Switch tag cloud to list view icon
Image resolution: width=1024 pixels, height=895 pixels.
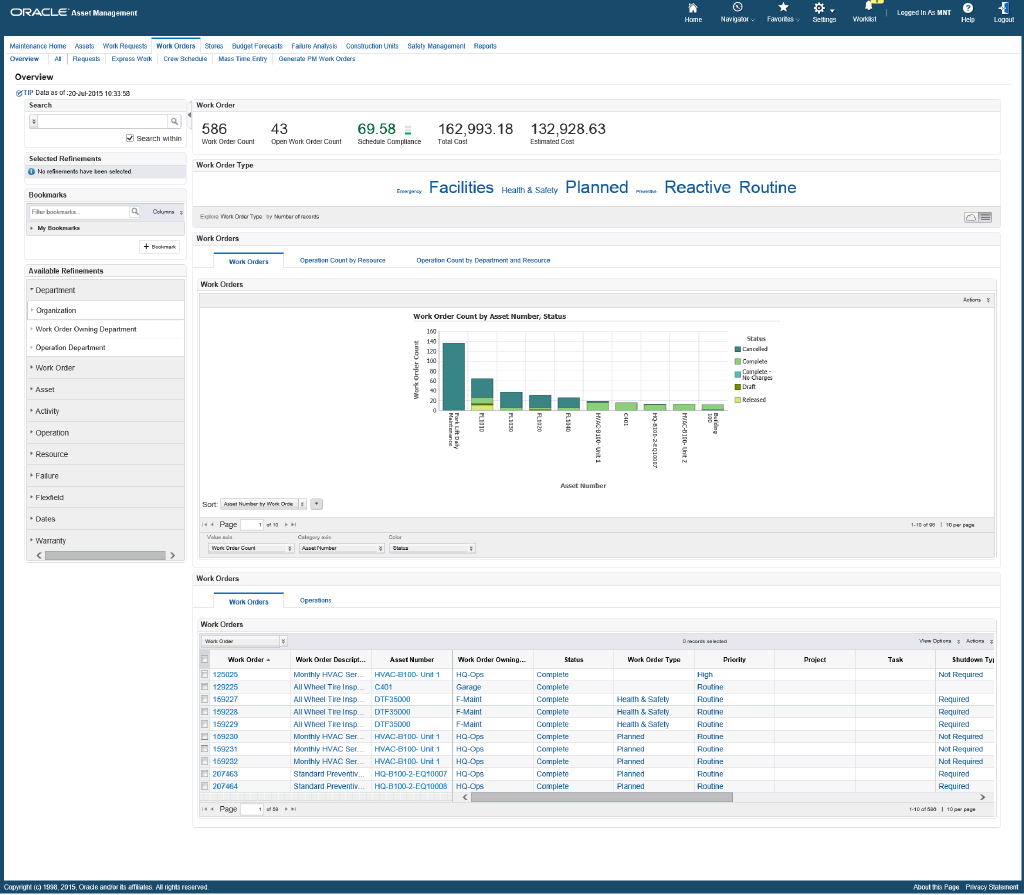985,216
